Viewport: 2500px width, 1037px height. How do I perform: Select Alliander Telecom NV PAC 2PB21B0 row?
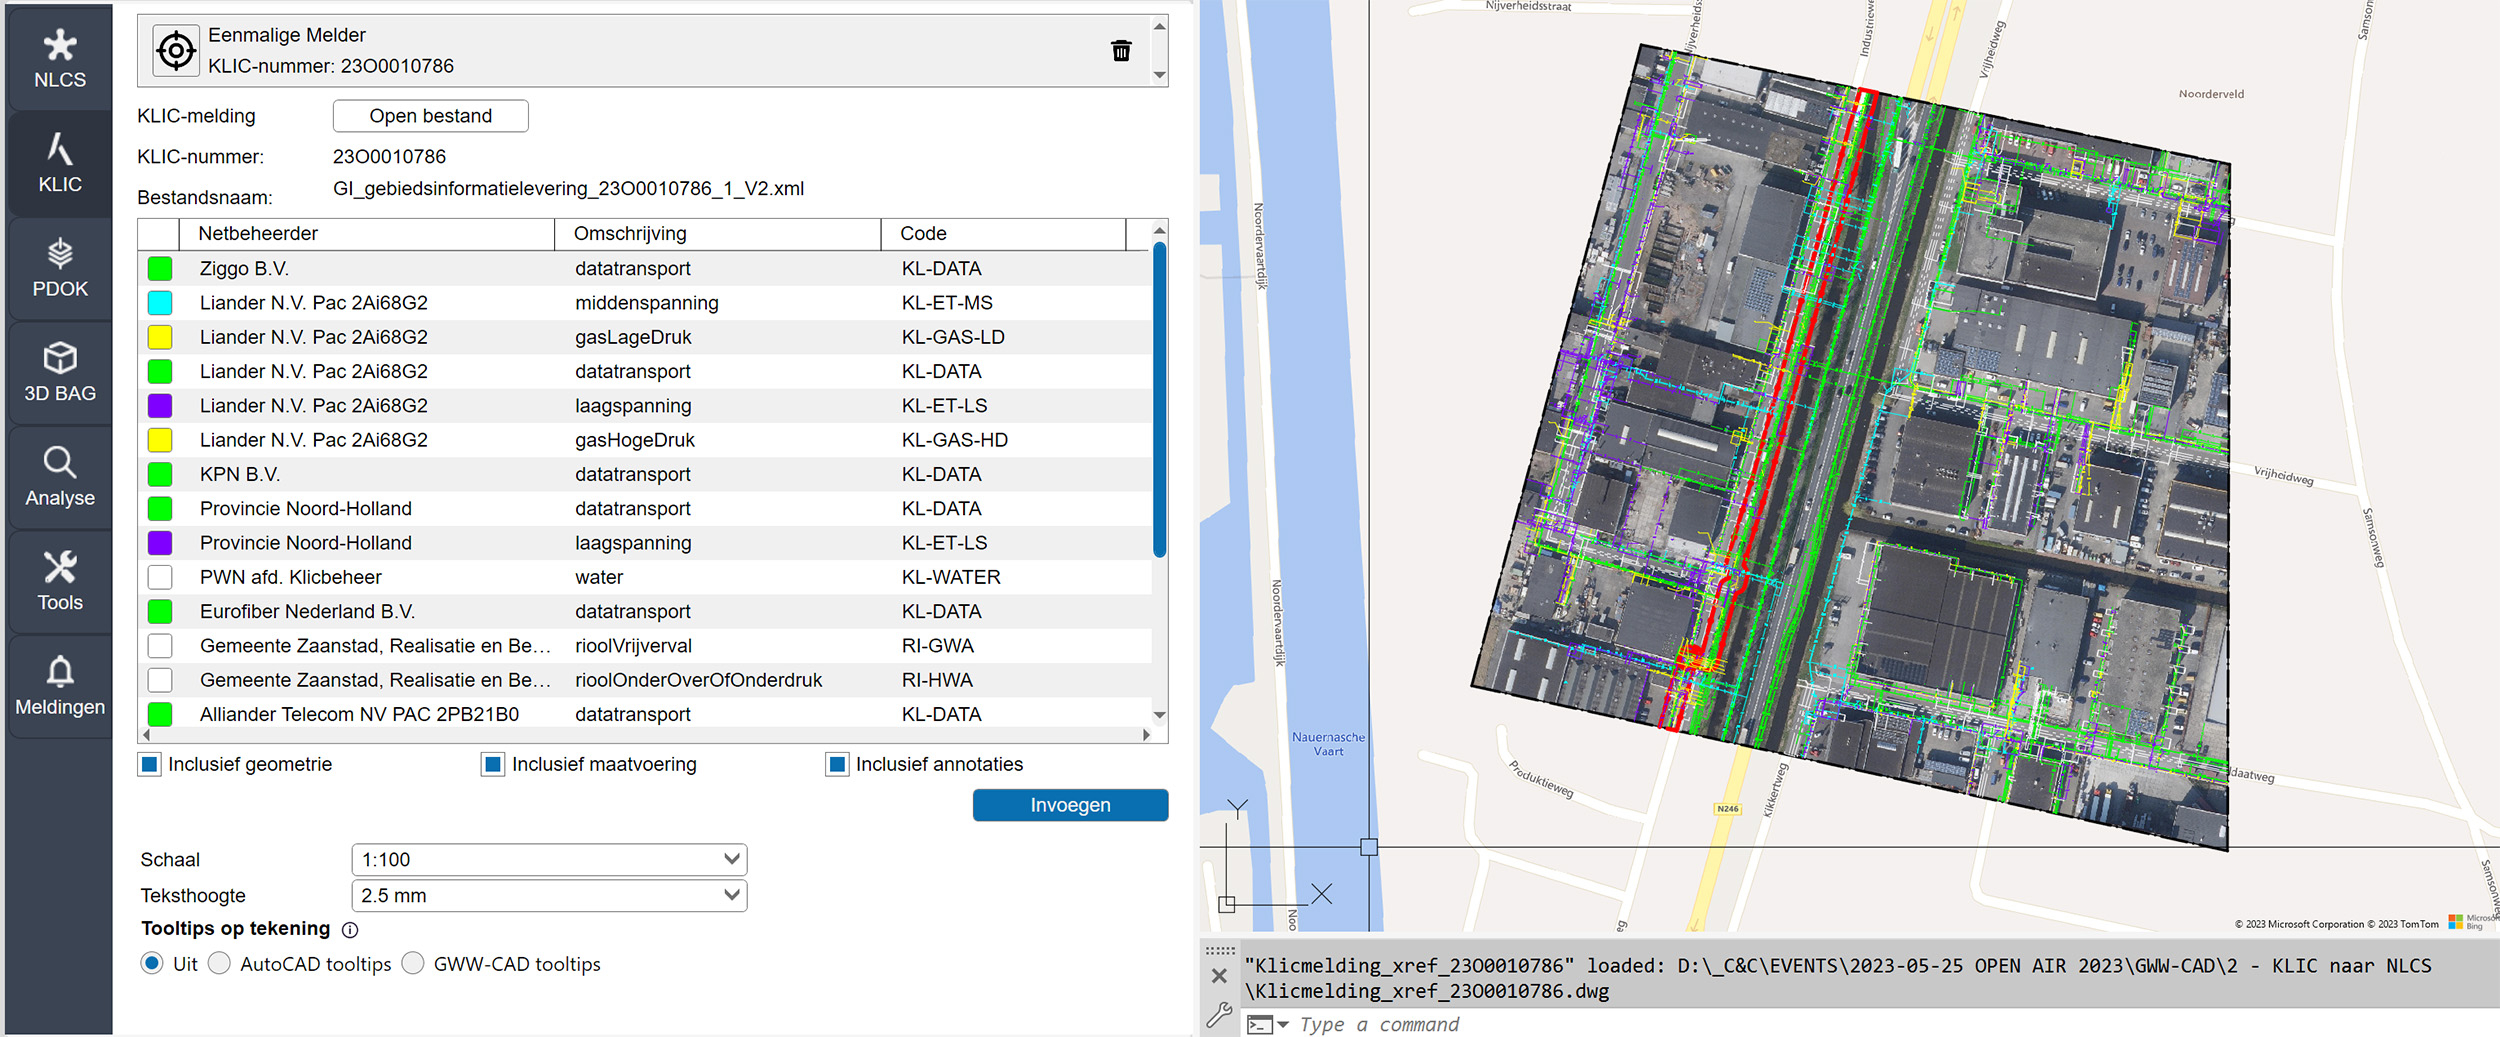tap(645, 714)
